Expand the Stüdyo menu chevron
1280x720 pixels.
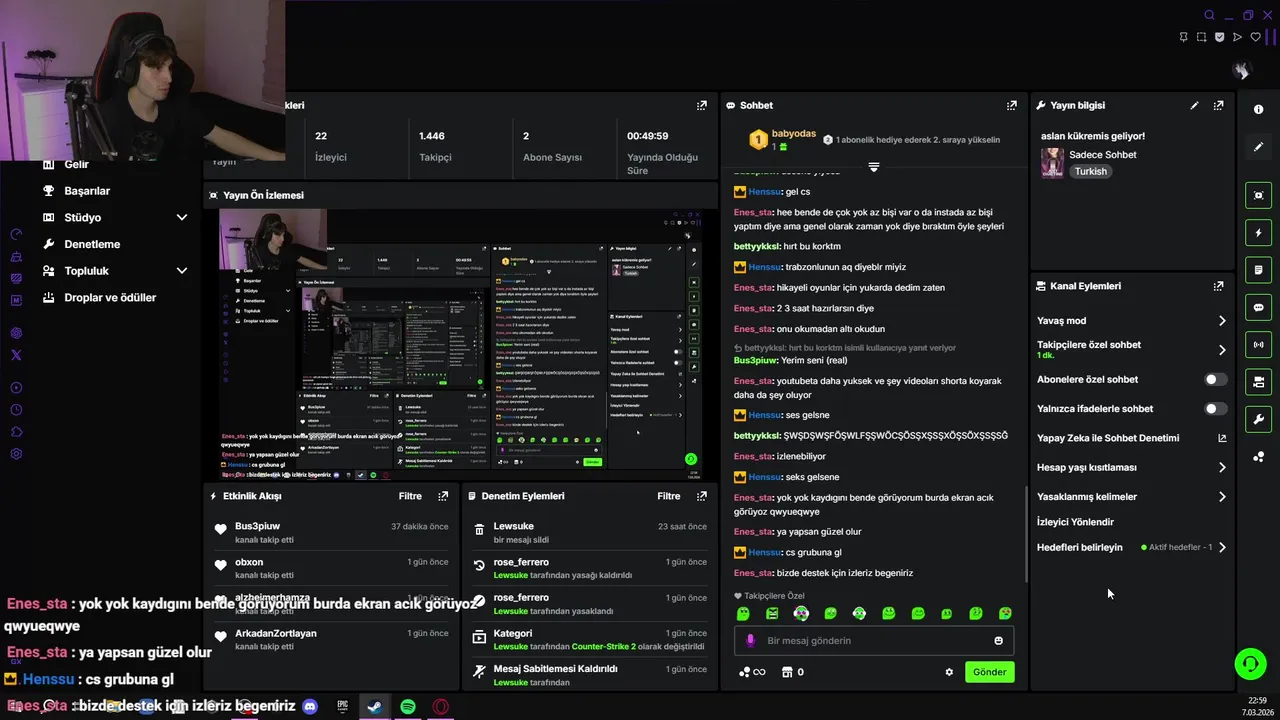pyautogui.click(x=182, y=217)
